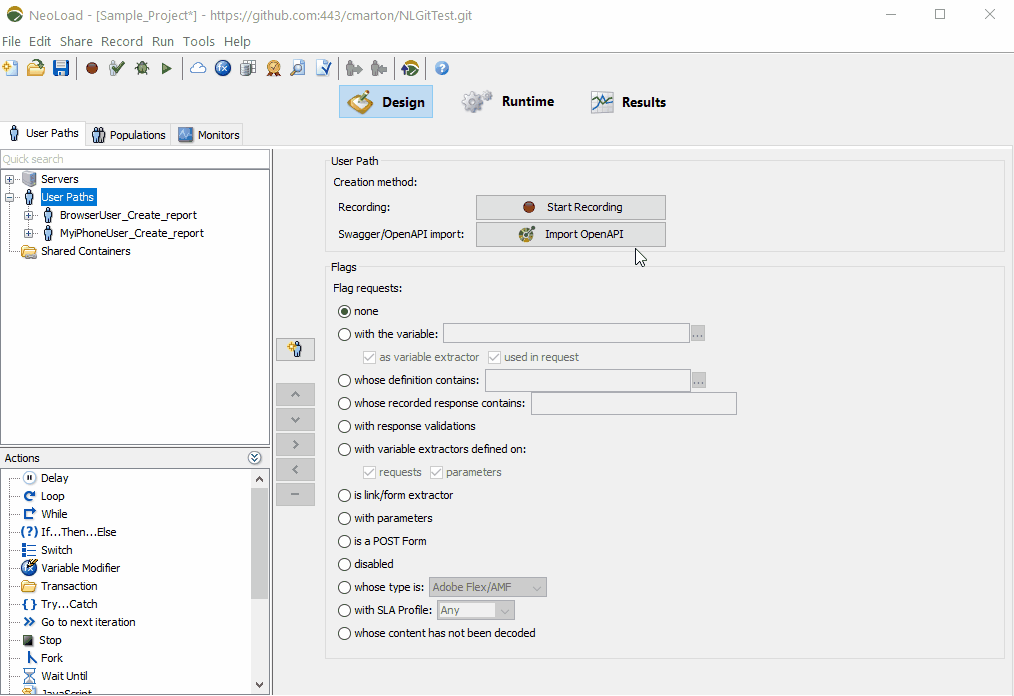Click the Quick search field

(x=135, y=159)
